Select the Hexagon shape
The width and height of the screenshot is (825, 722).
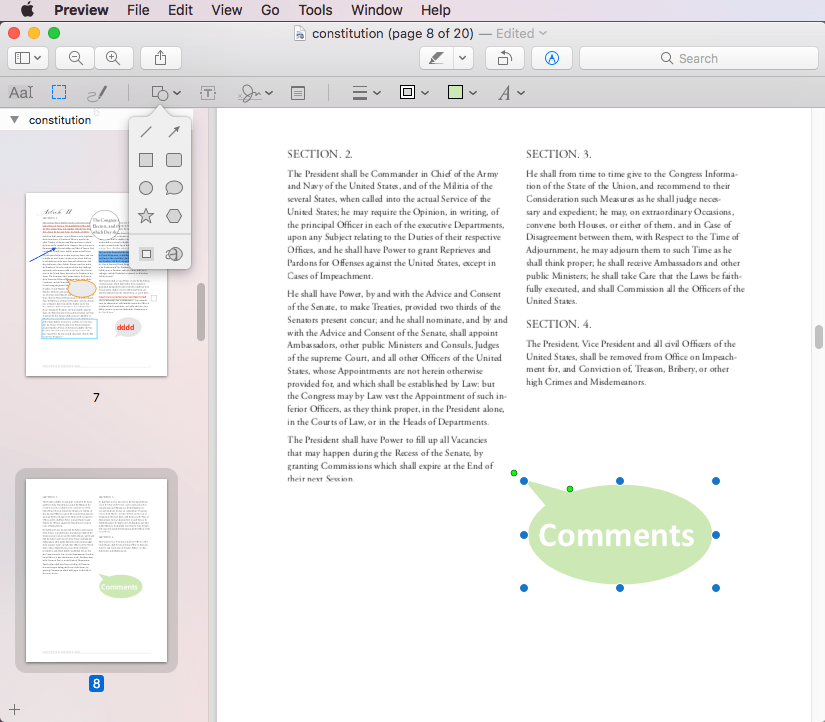point(172,215)
